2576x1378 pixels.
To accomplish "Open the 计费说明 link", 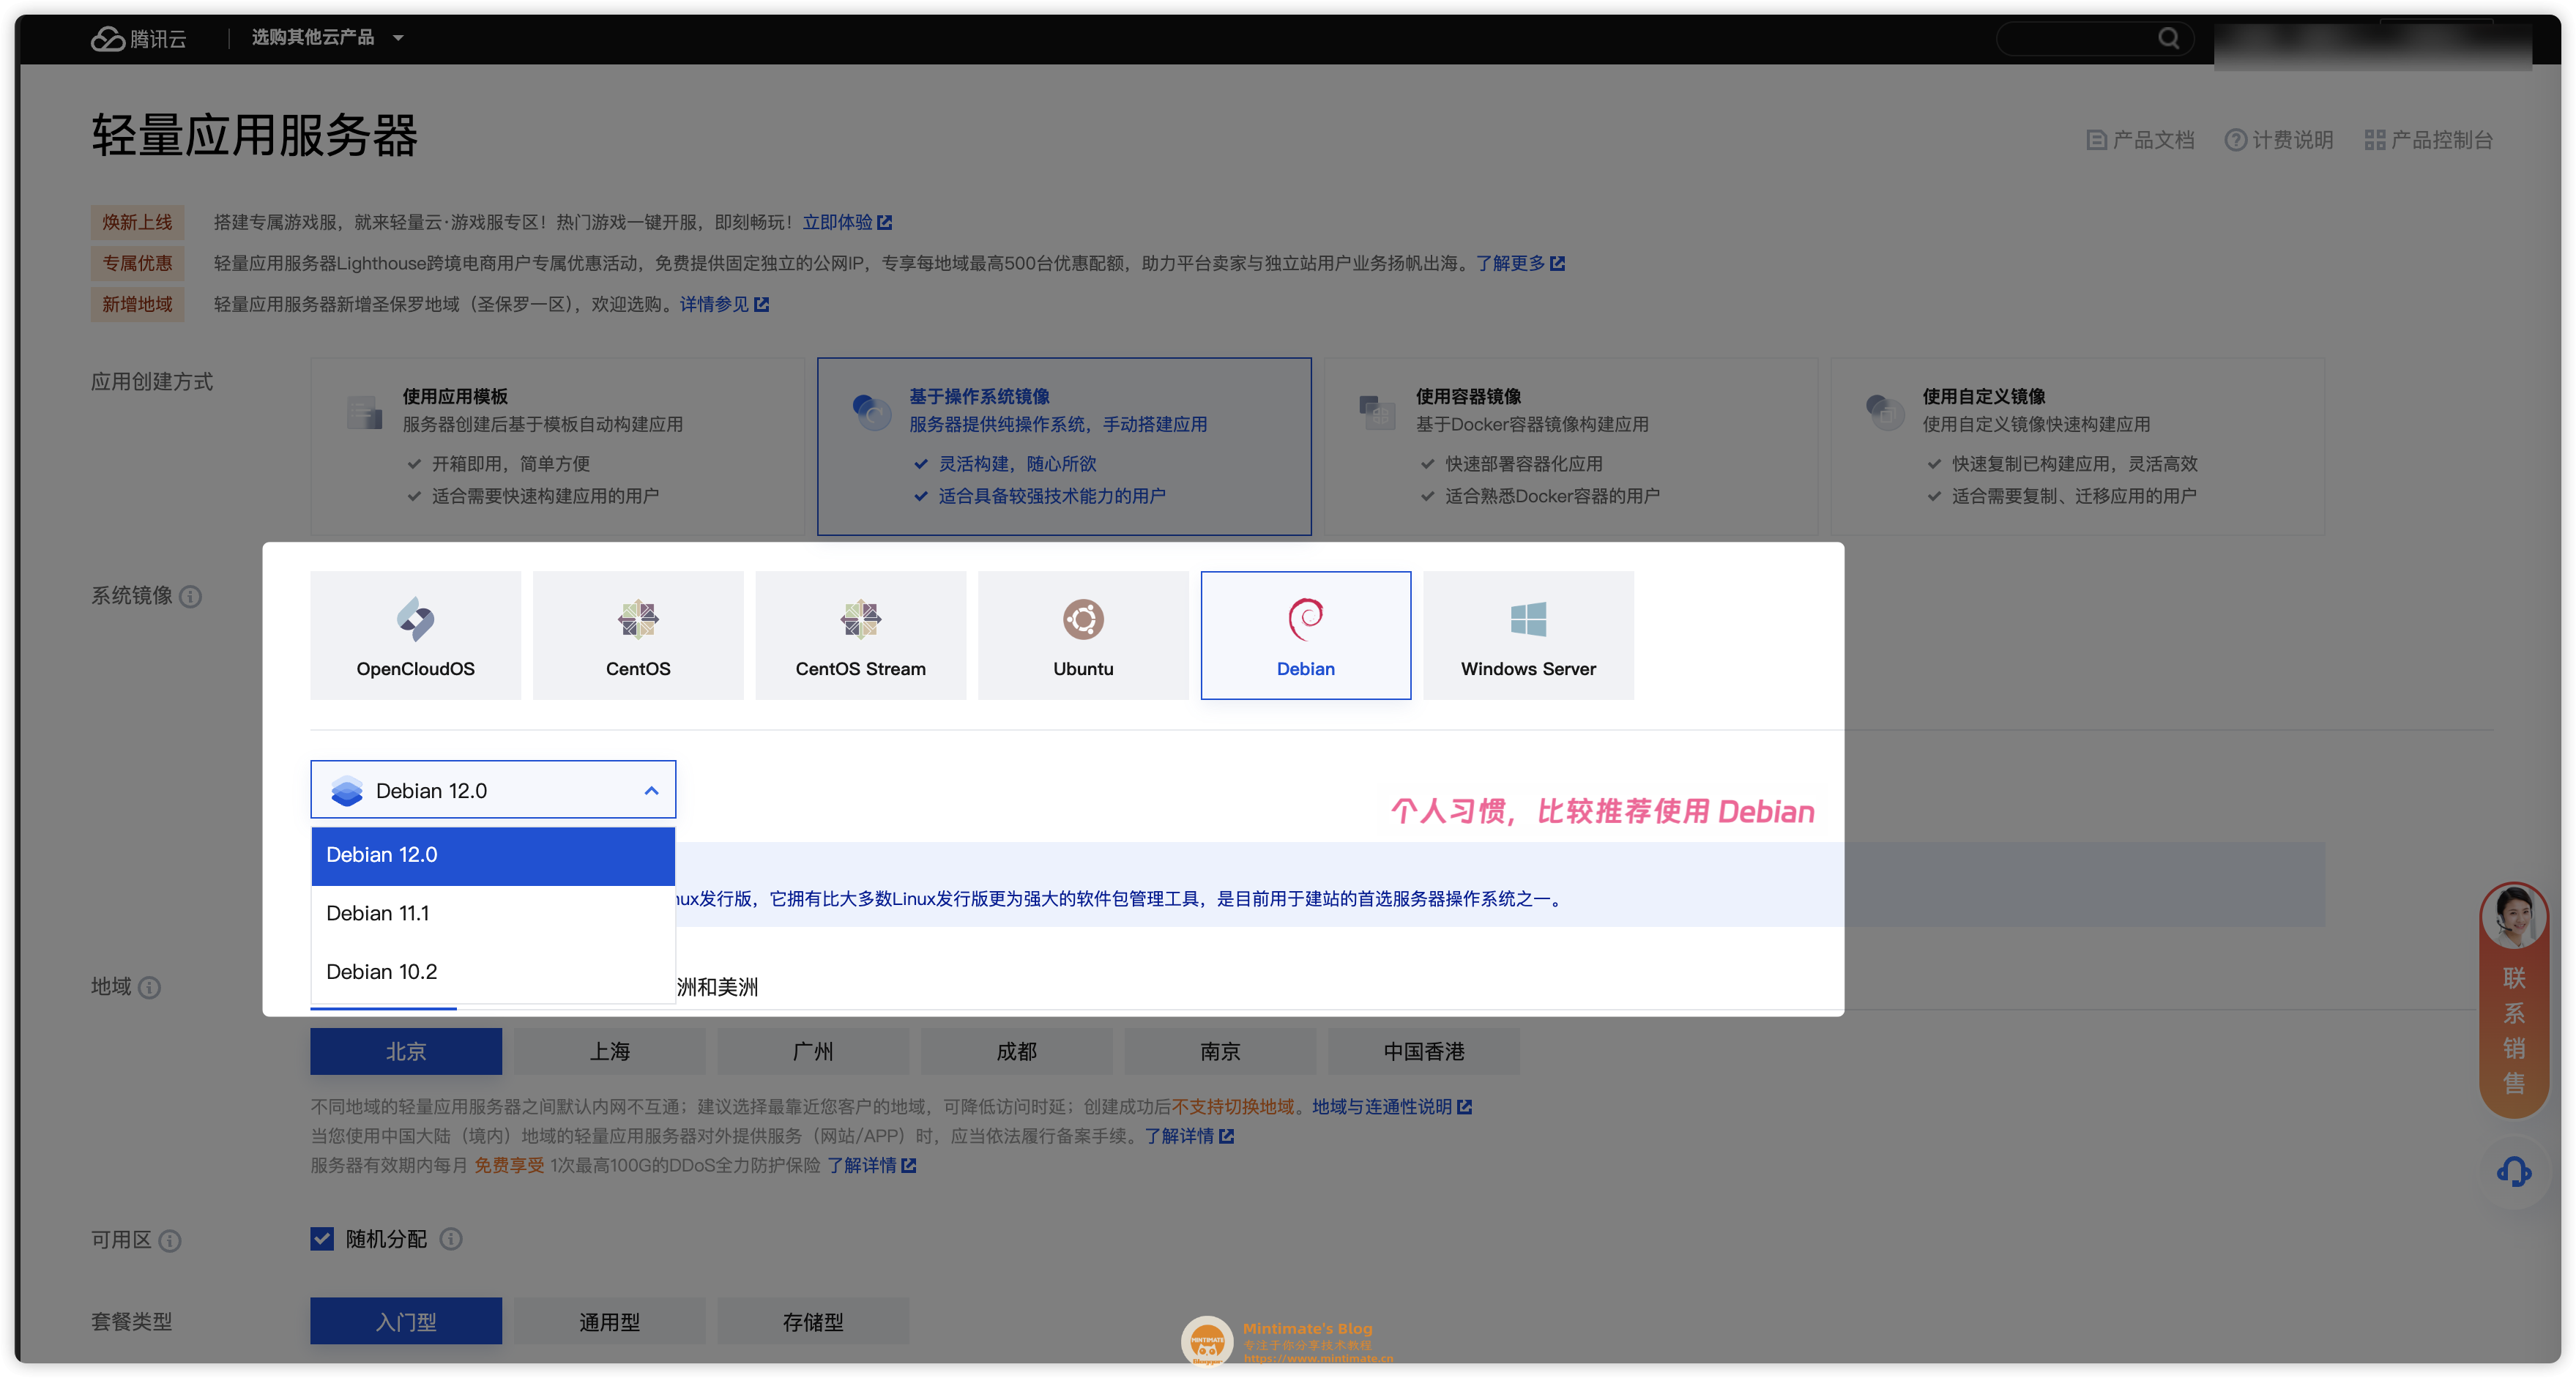I will point(2279,140).
